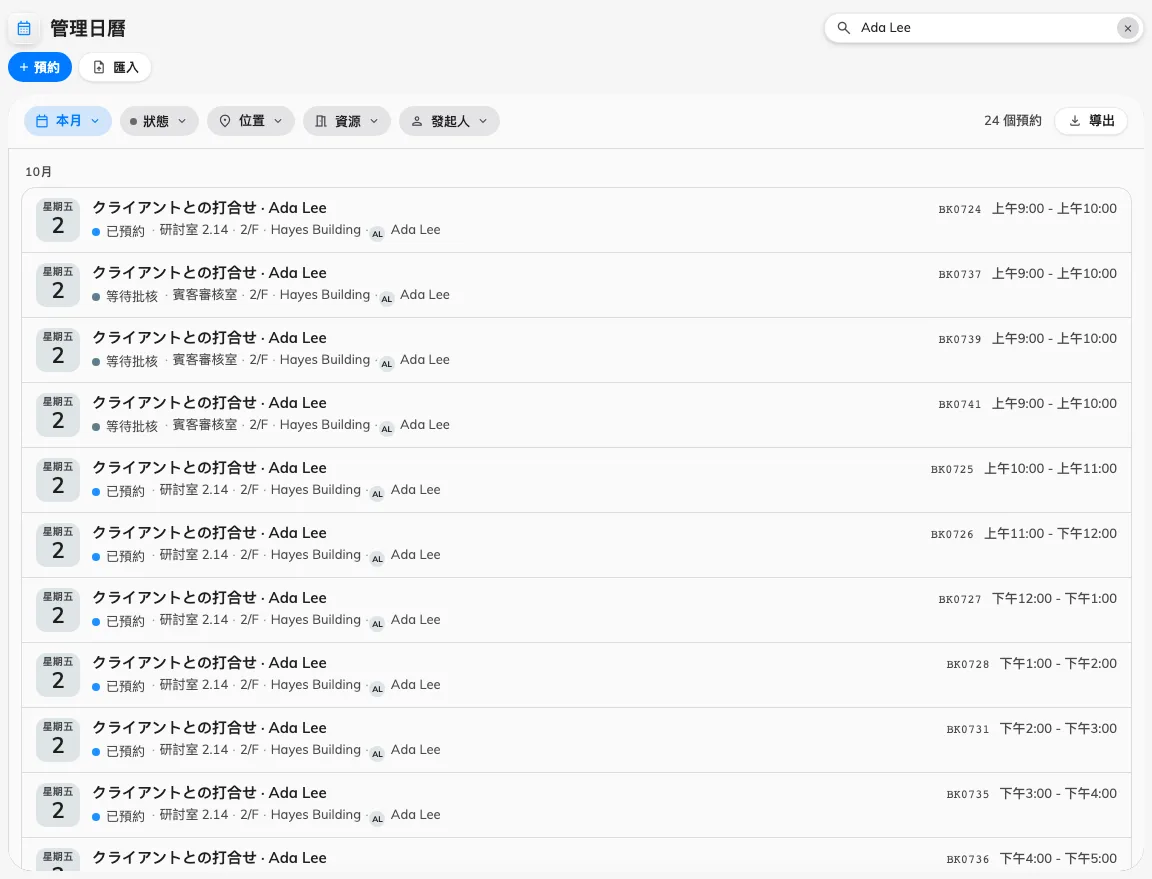Click the 管理日曆 page title
The width and height of the screenshot is (1152, 879).
point(87,28)
